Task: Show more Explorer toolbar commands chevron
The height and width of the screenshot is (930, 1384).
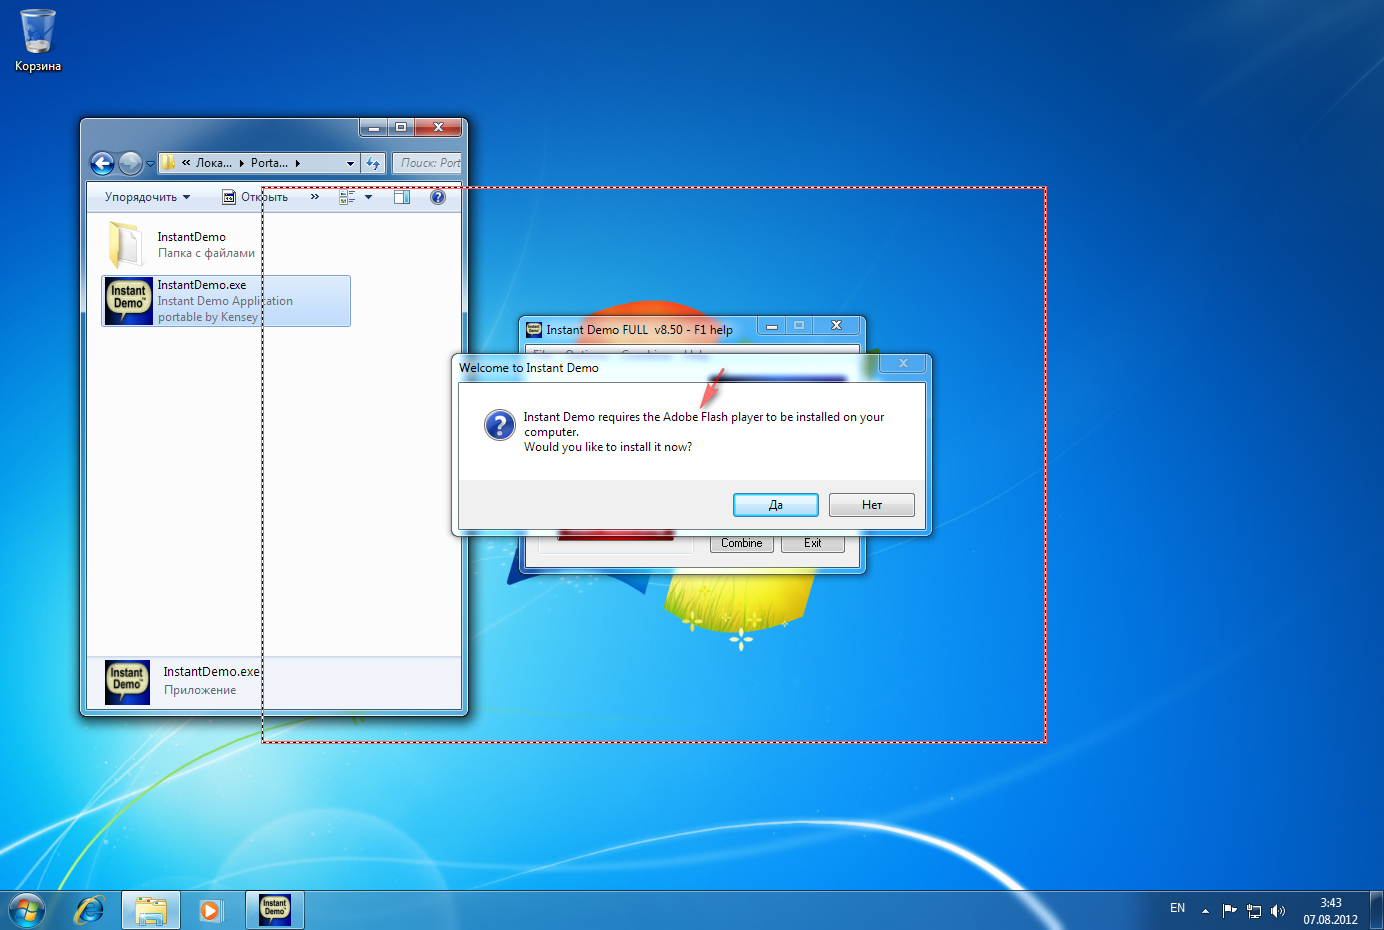Action: [x=315, y=197]
